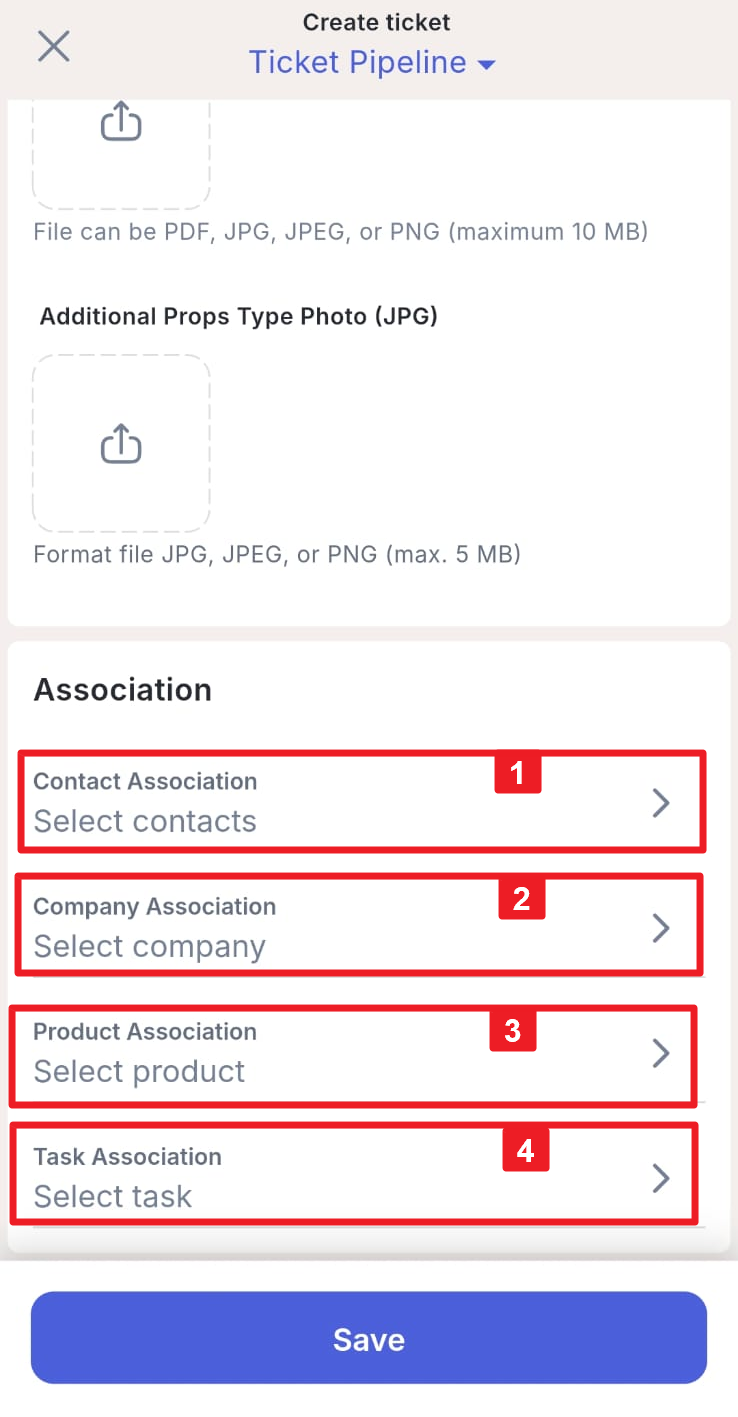Click the red number 4 badge
This screenshot has width=738, height=1417.
(x=525, y=1152)
